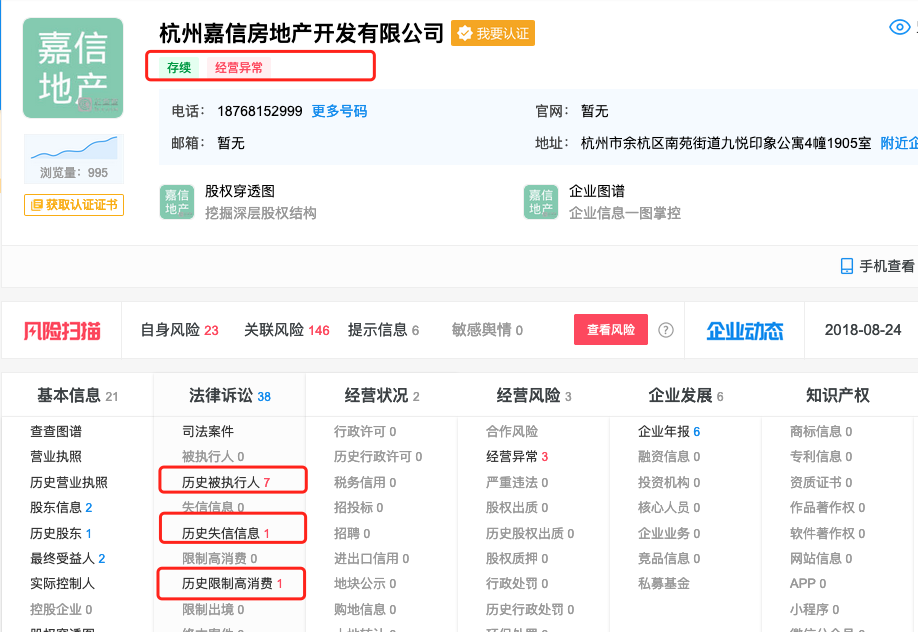Open the 企业图谱 icon card
Image resolution: width=918 pixels, height=632 pixels.
tap(541, 202)
